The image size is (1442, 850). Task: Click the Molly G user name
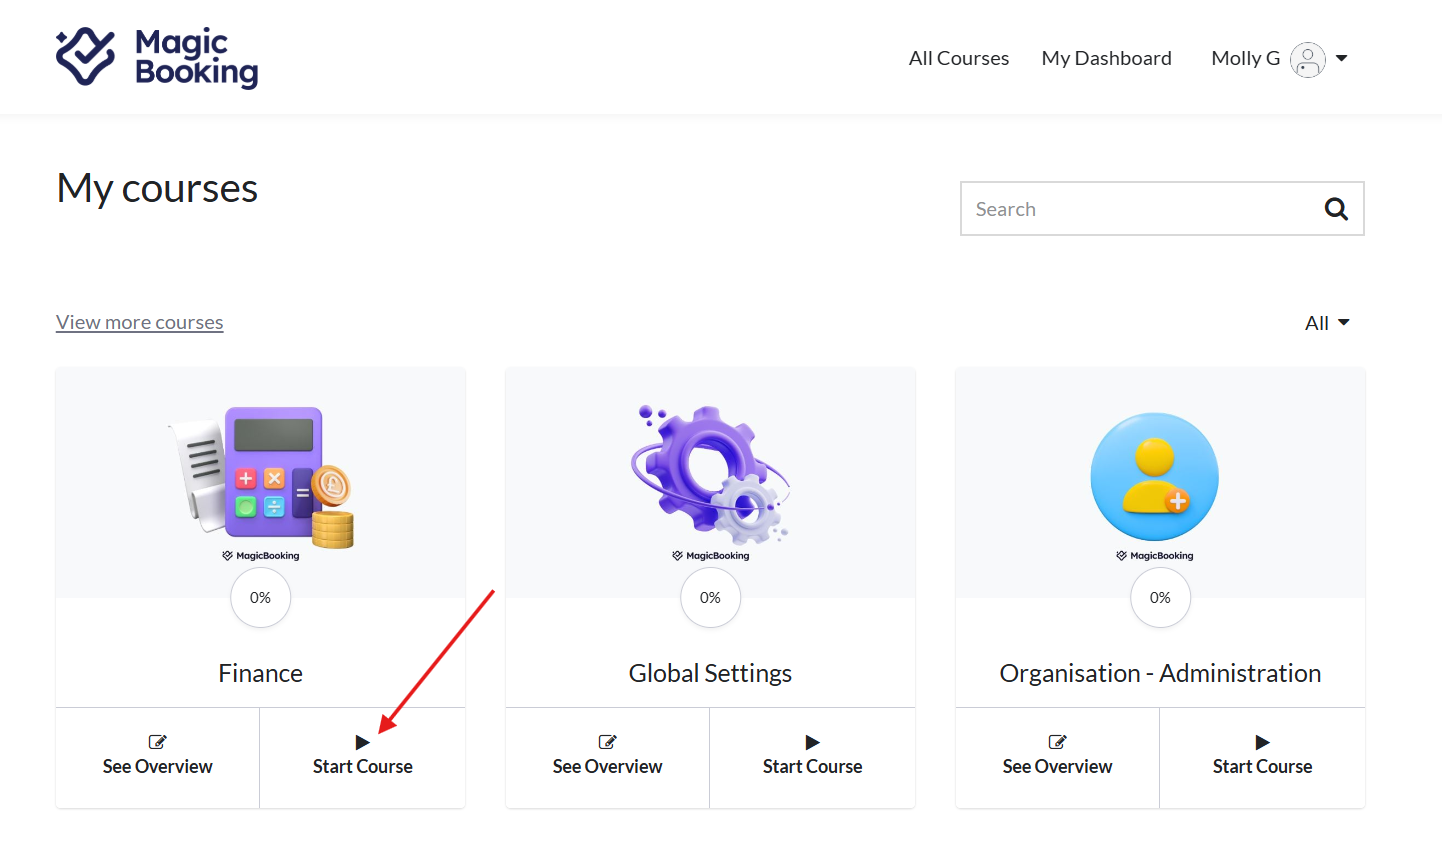click(1245, 58)
